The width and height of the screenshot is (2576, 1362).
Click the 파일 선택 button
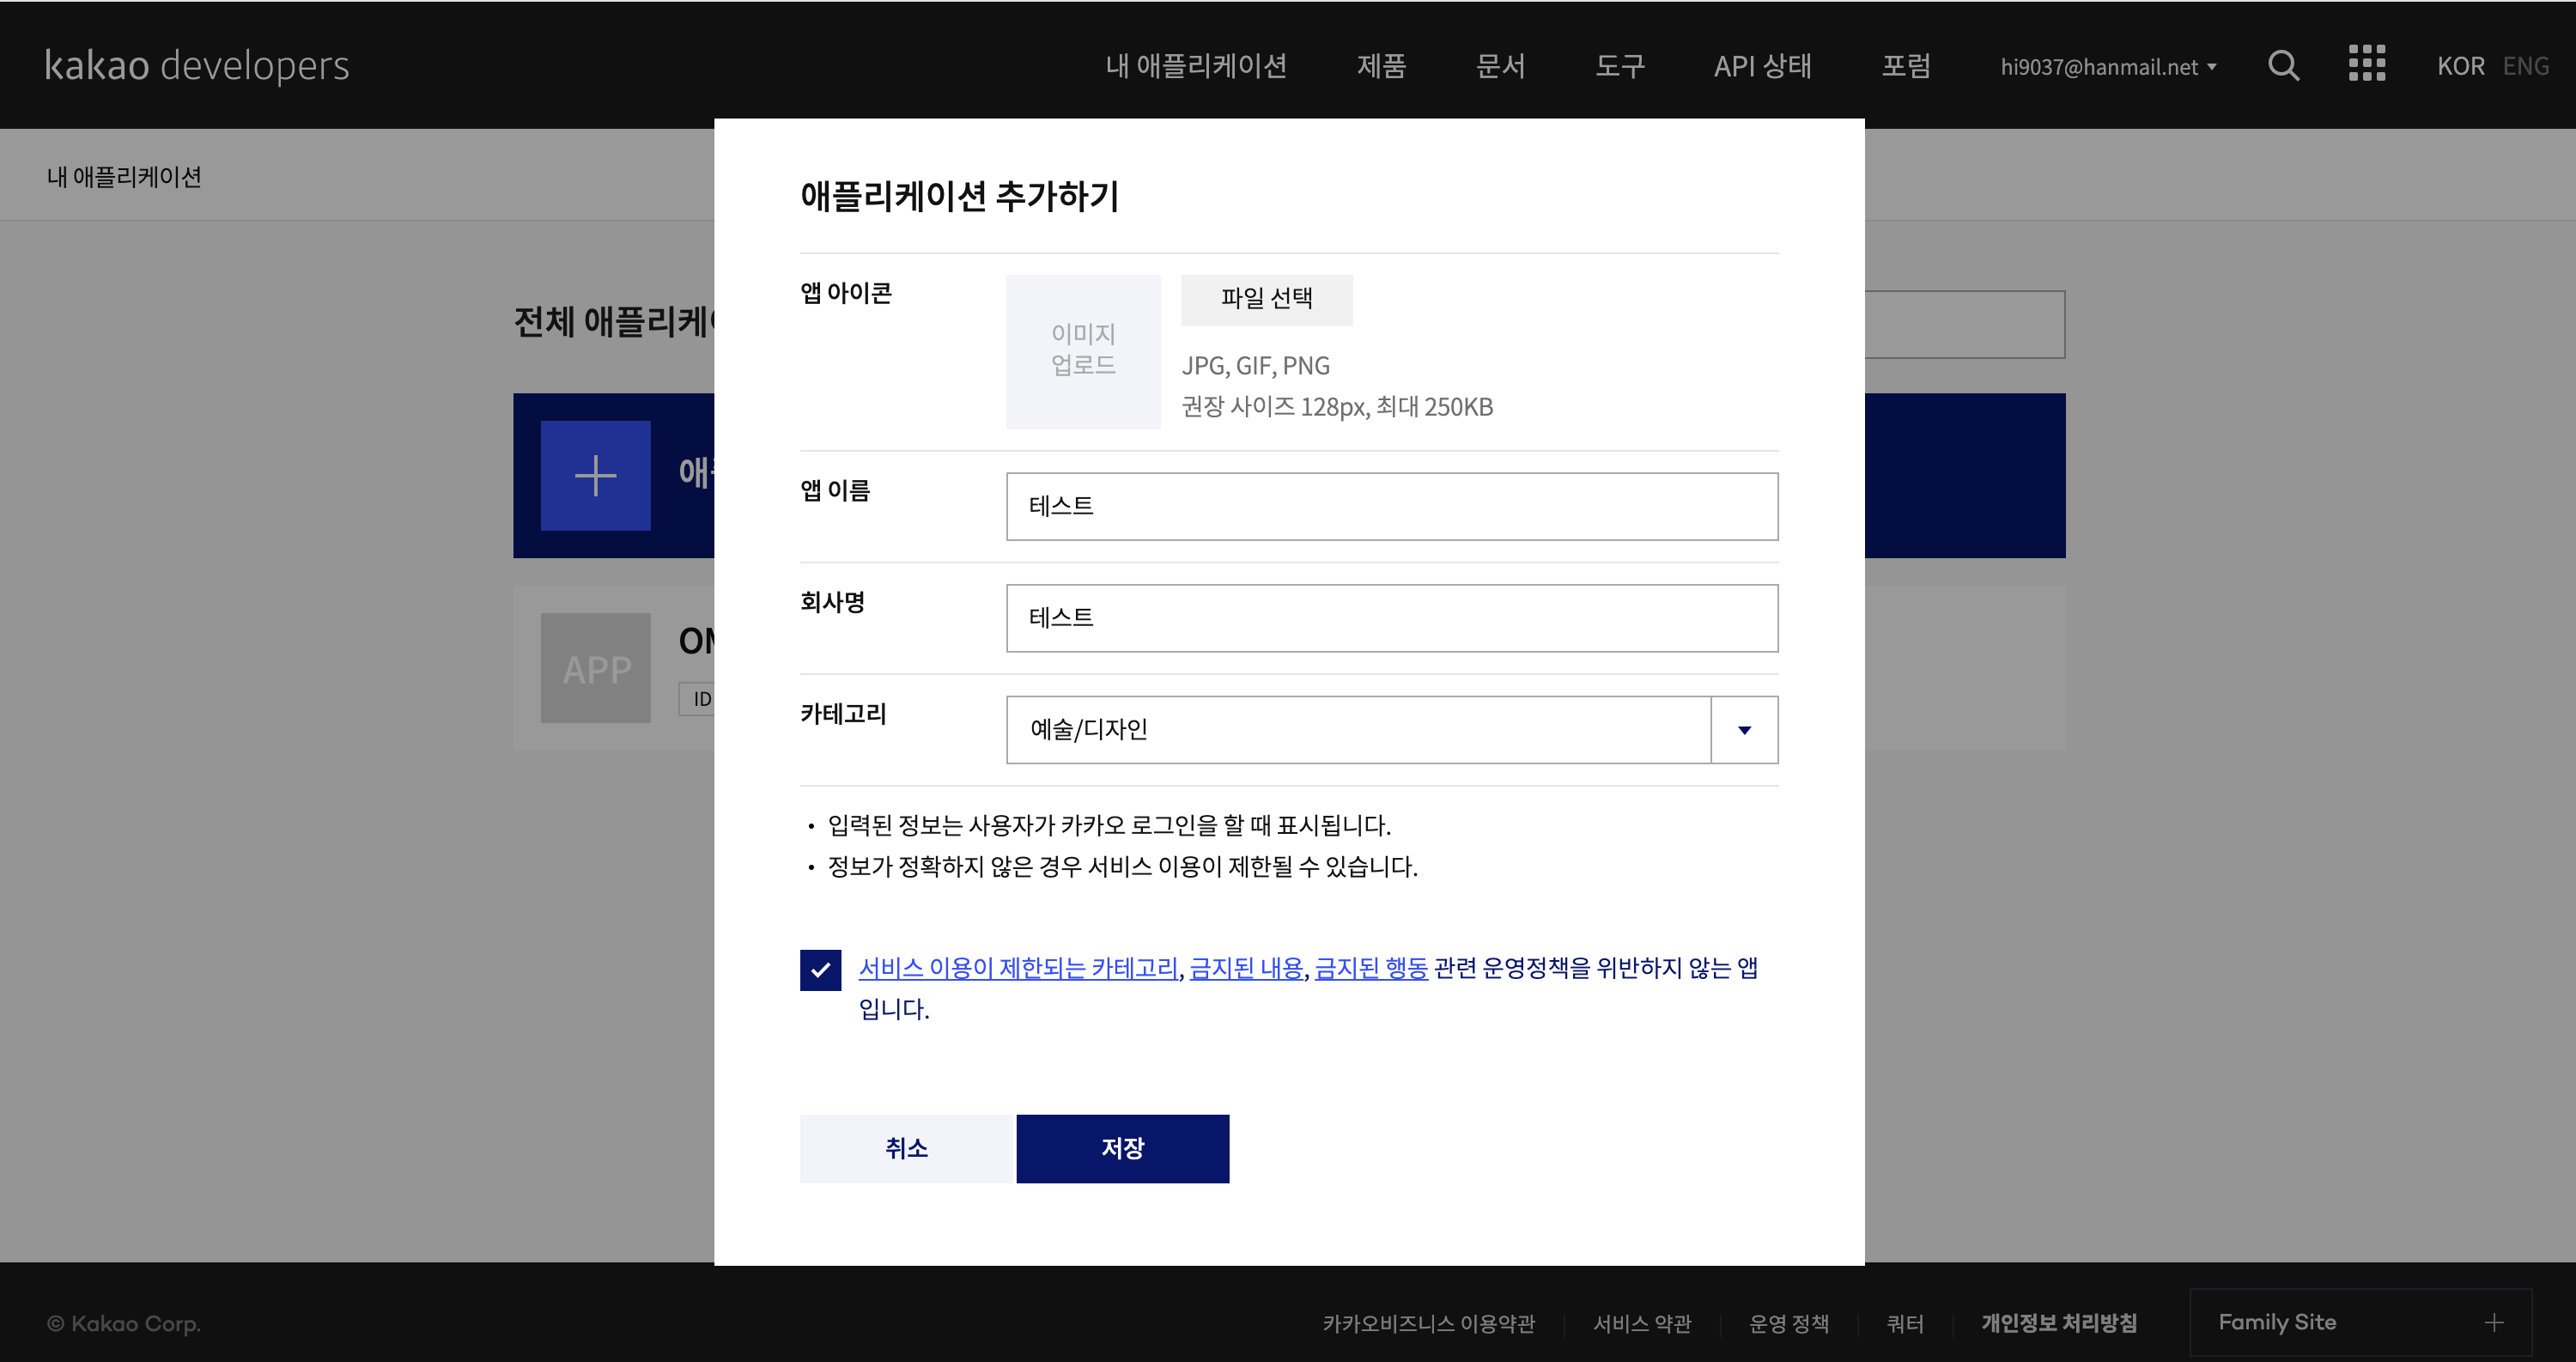click(x=1266, y=299)
